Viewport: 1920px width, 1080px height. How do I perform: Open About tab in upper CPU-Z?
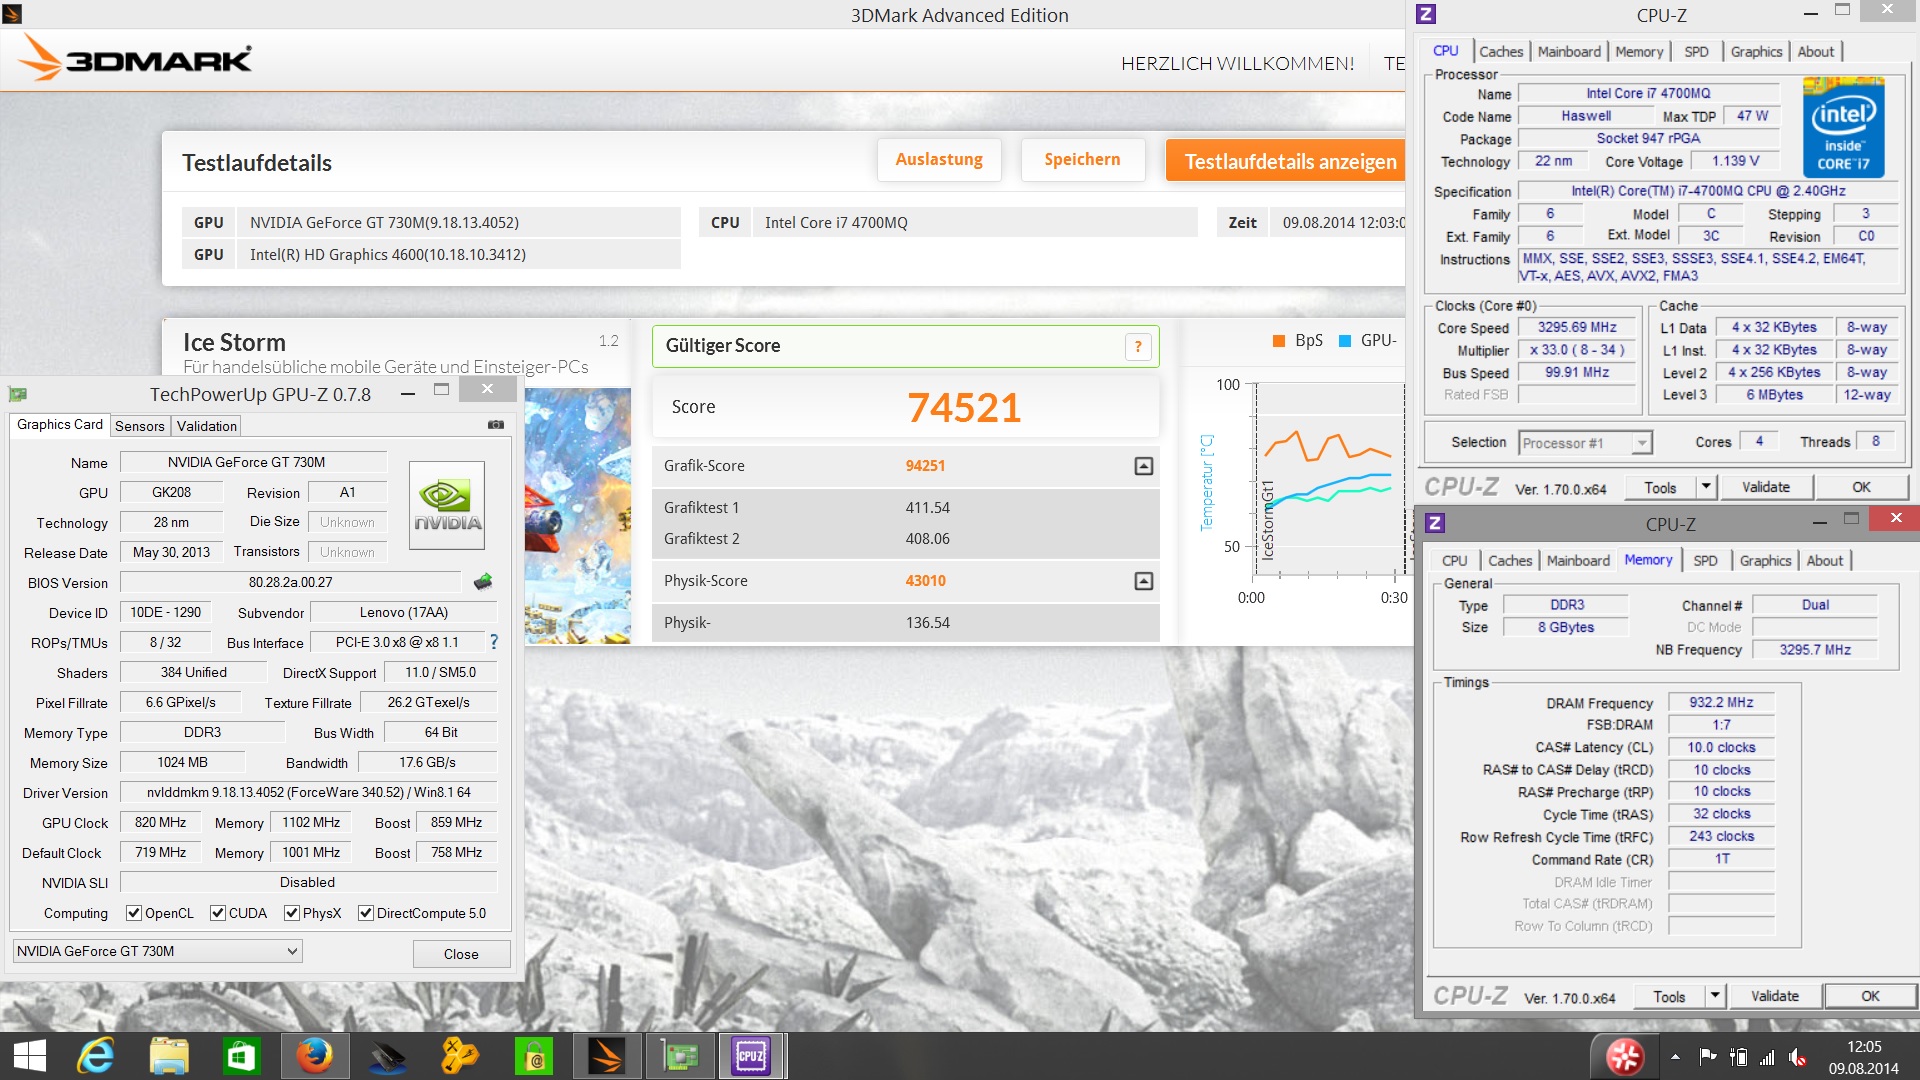1815,52
